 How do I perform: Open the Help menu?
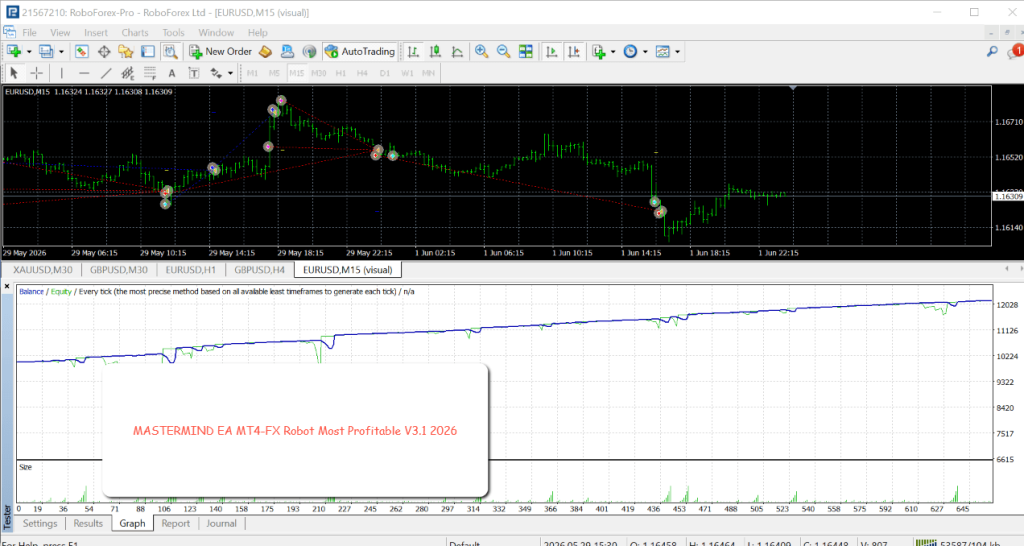257,33
